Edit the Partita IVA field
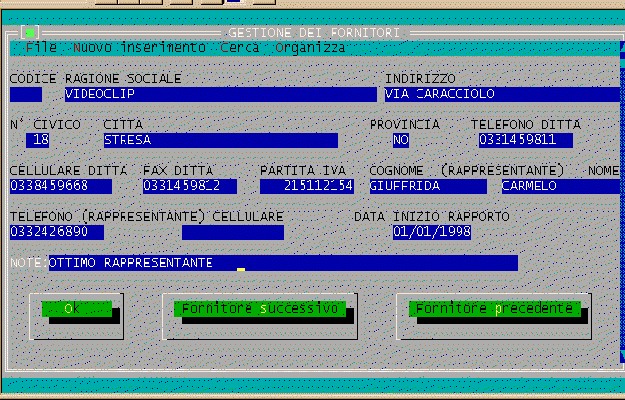The width and height of the screenshot is (625, 400). (x=307, y=186)
